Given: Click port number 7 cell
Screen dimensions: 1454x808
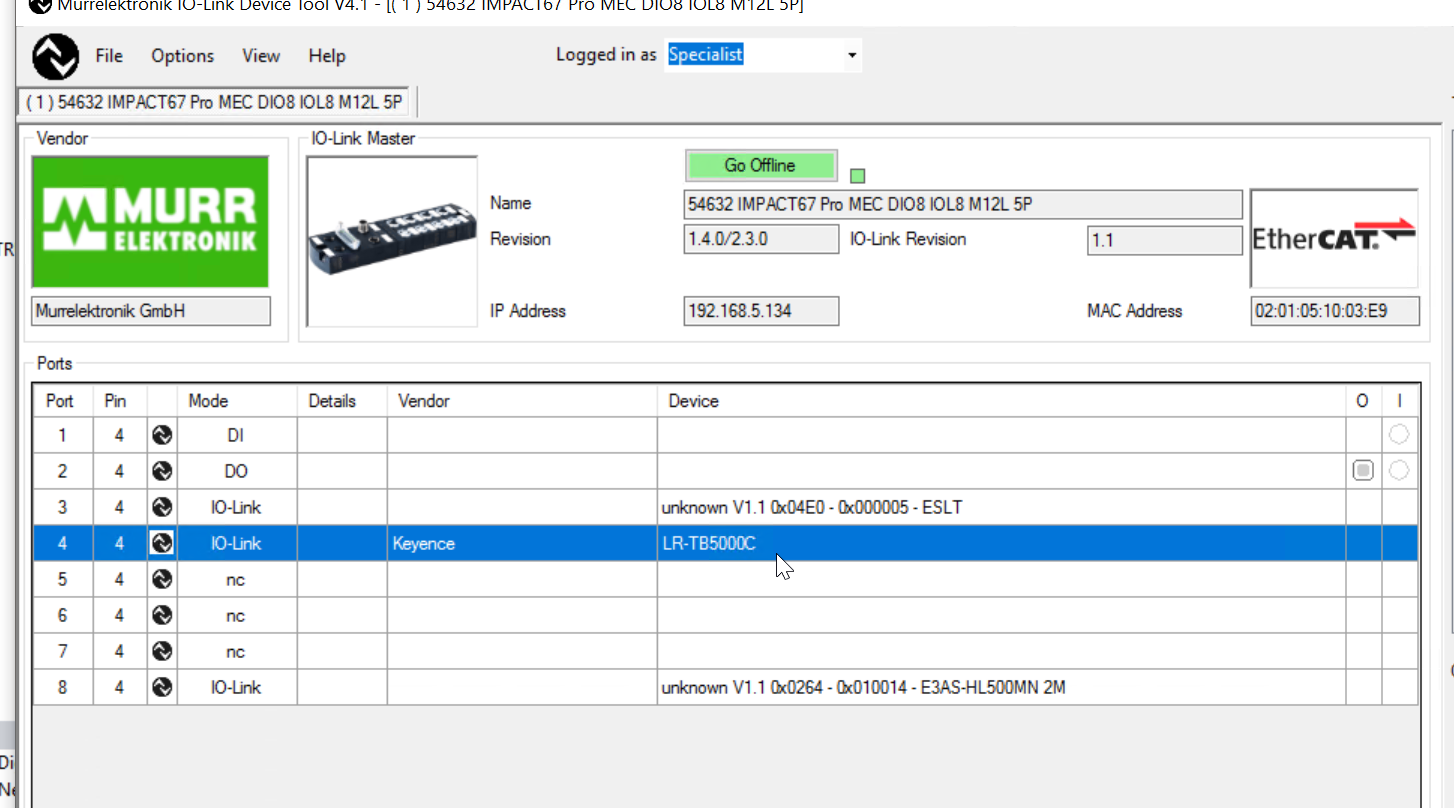Looking at the screenshot, I should 62,651.
